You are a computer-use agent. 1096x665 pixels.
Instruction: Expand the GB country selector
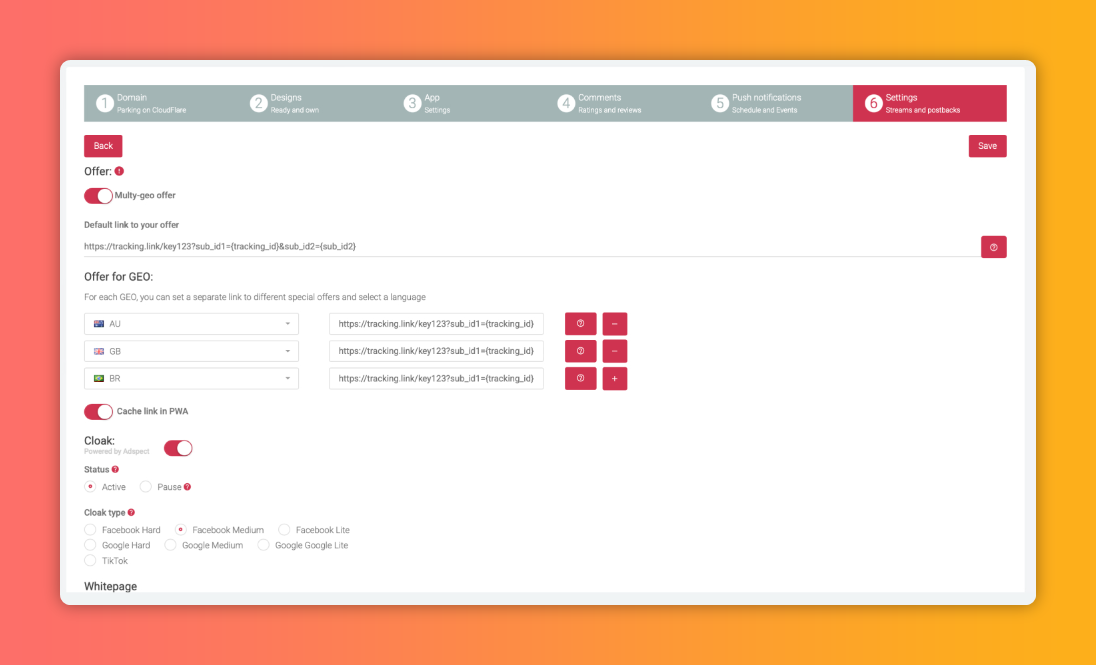pos(191,351)
